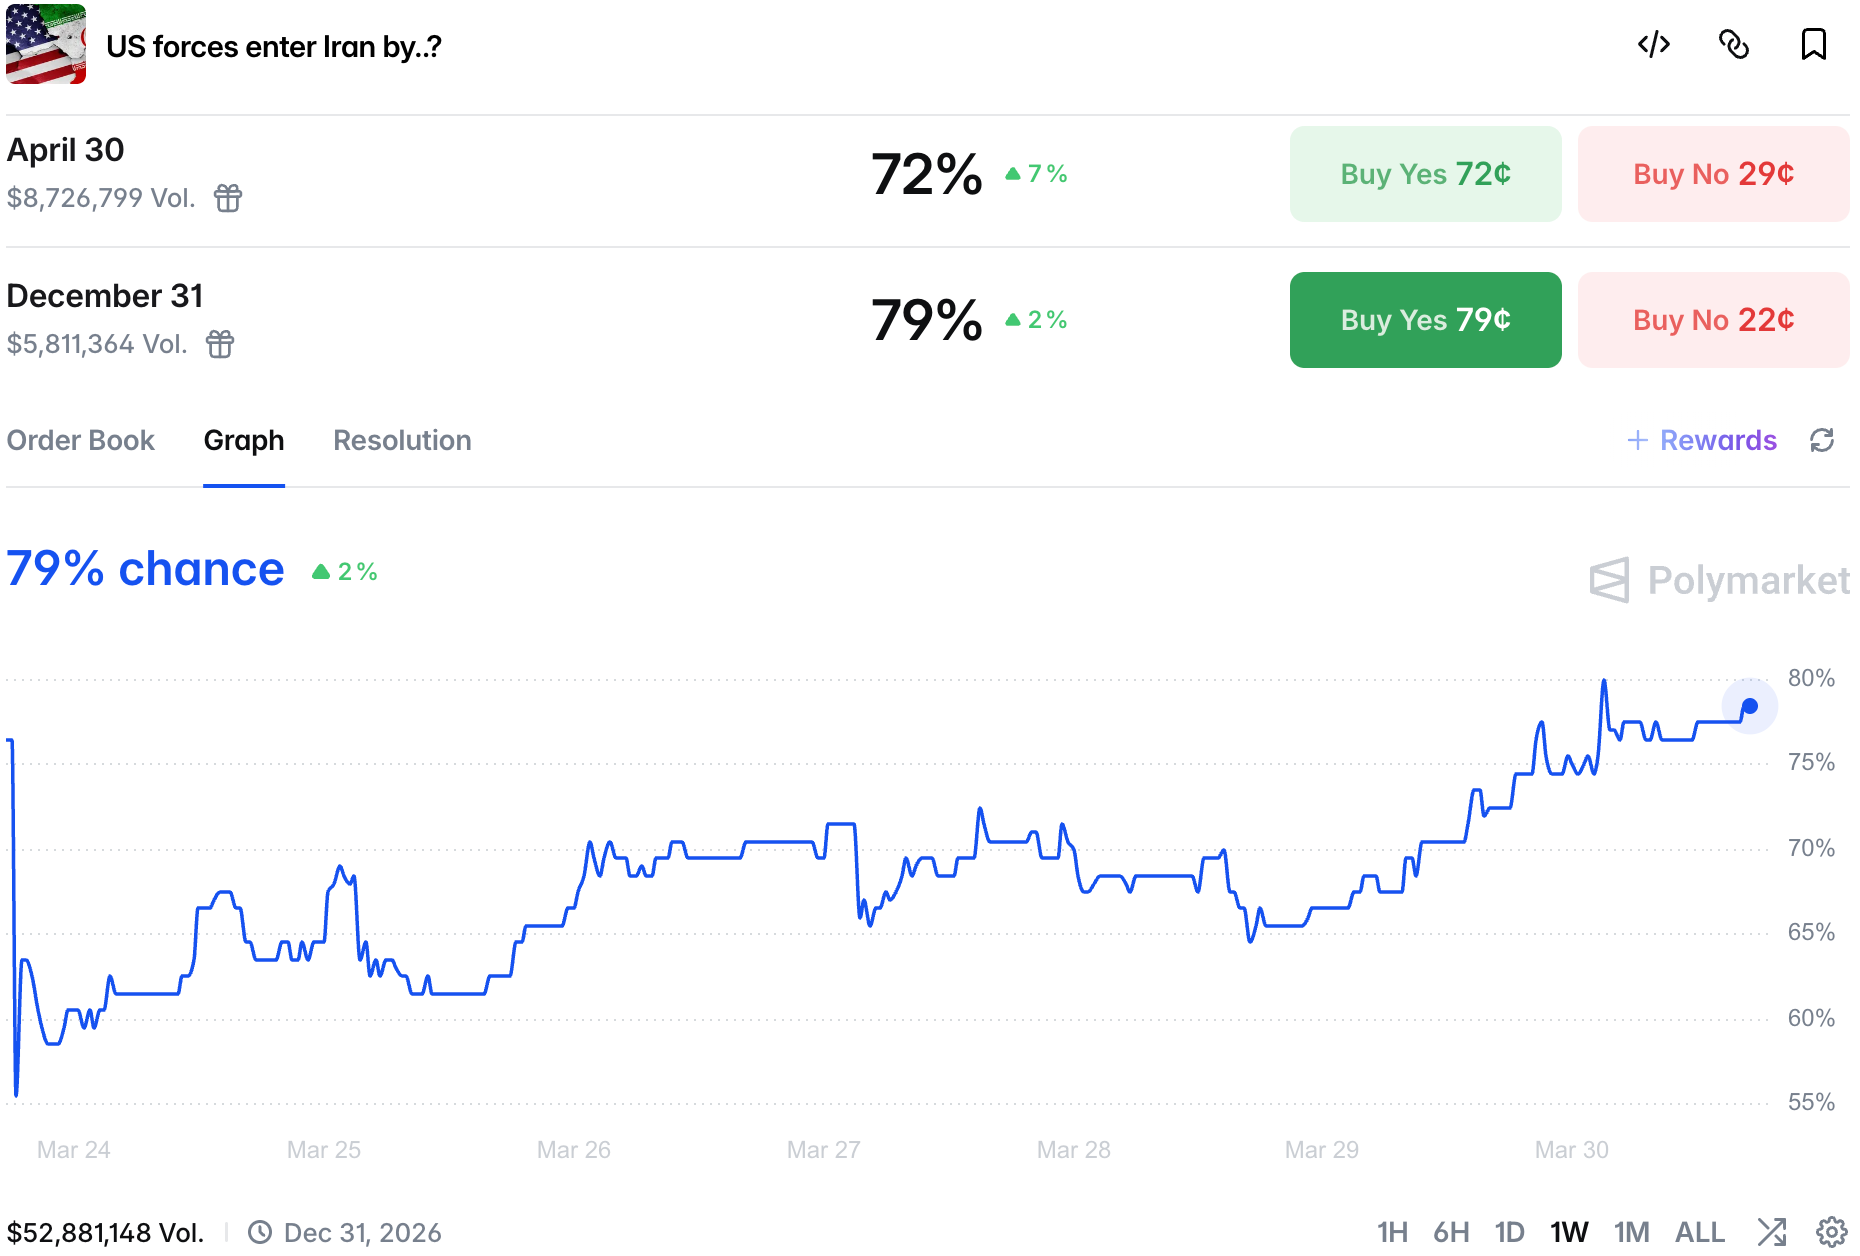Select the 6H time range

click(x=1451, y=1232)
